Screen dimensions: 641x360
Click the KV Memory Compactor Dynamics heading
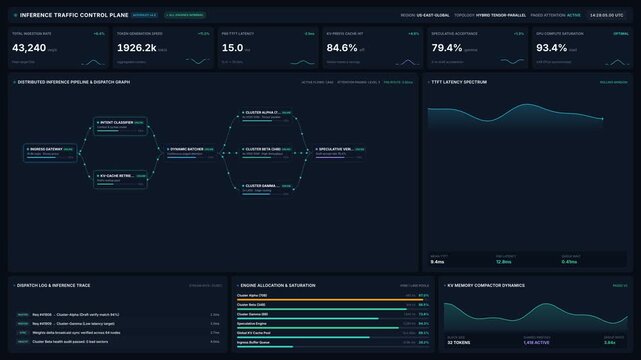[x=486, y=286]
